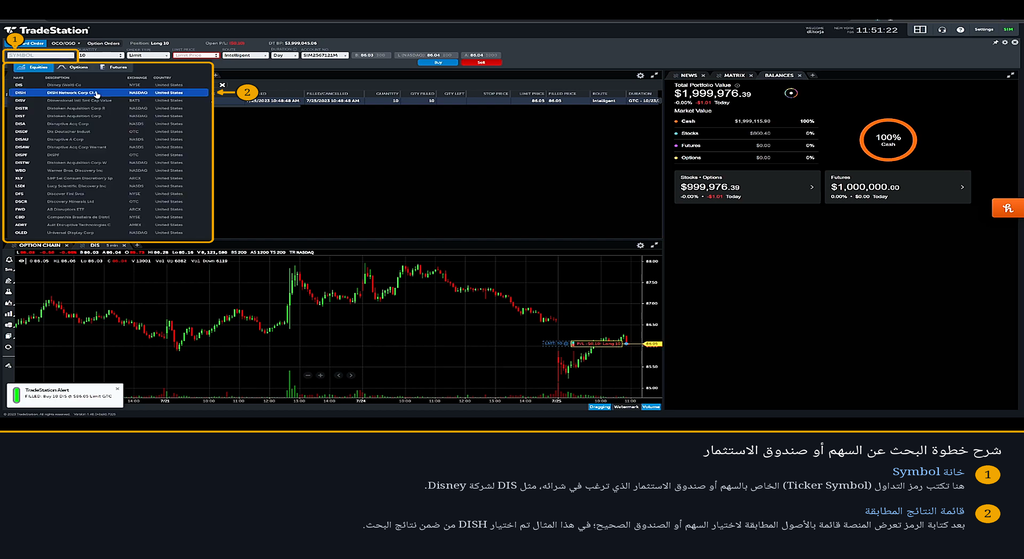Add a new tab beside the DIS chart tab
Screen dimensions: 1024x559
click(136, 245)
